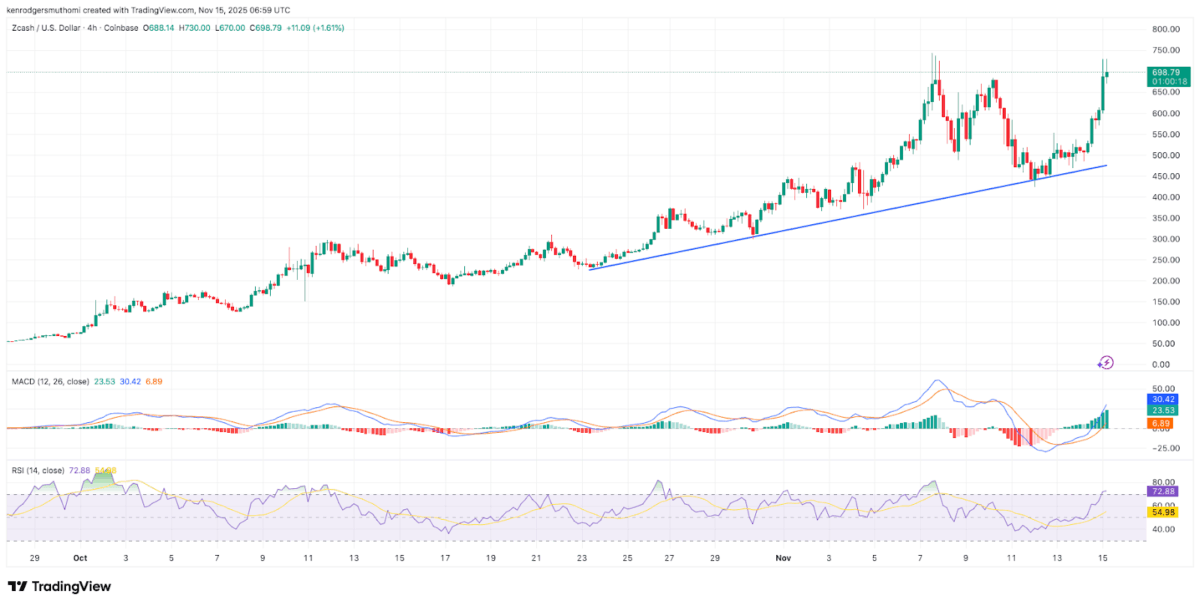Click the TradingView logo in bottom left
Screen dimensions: 1200x606
pos(60,587)
